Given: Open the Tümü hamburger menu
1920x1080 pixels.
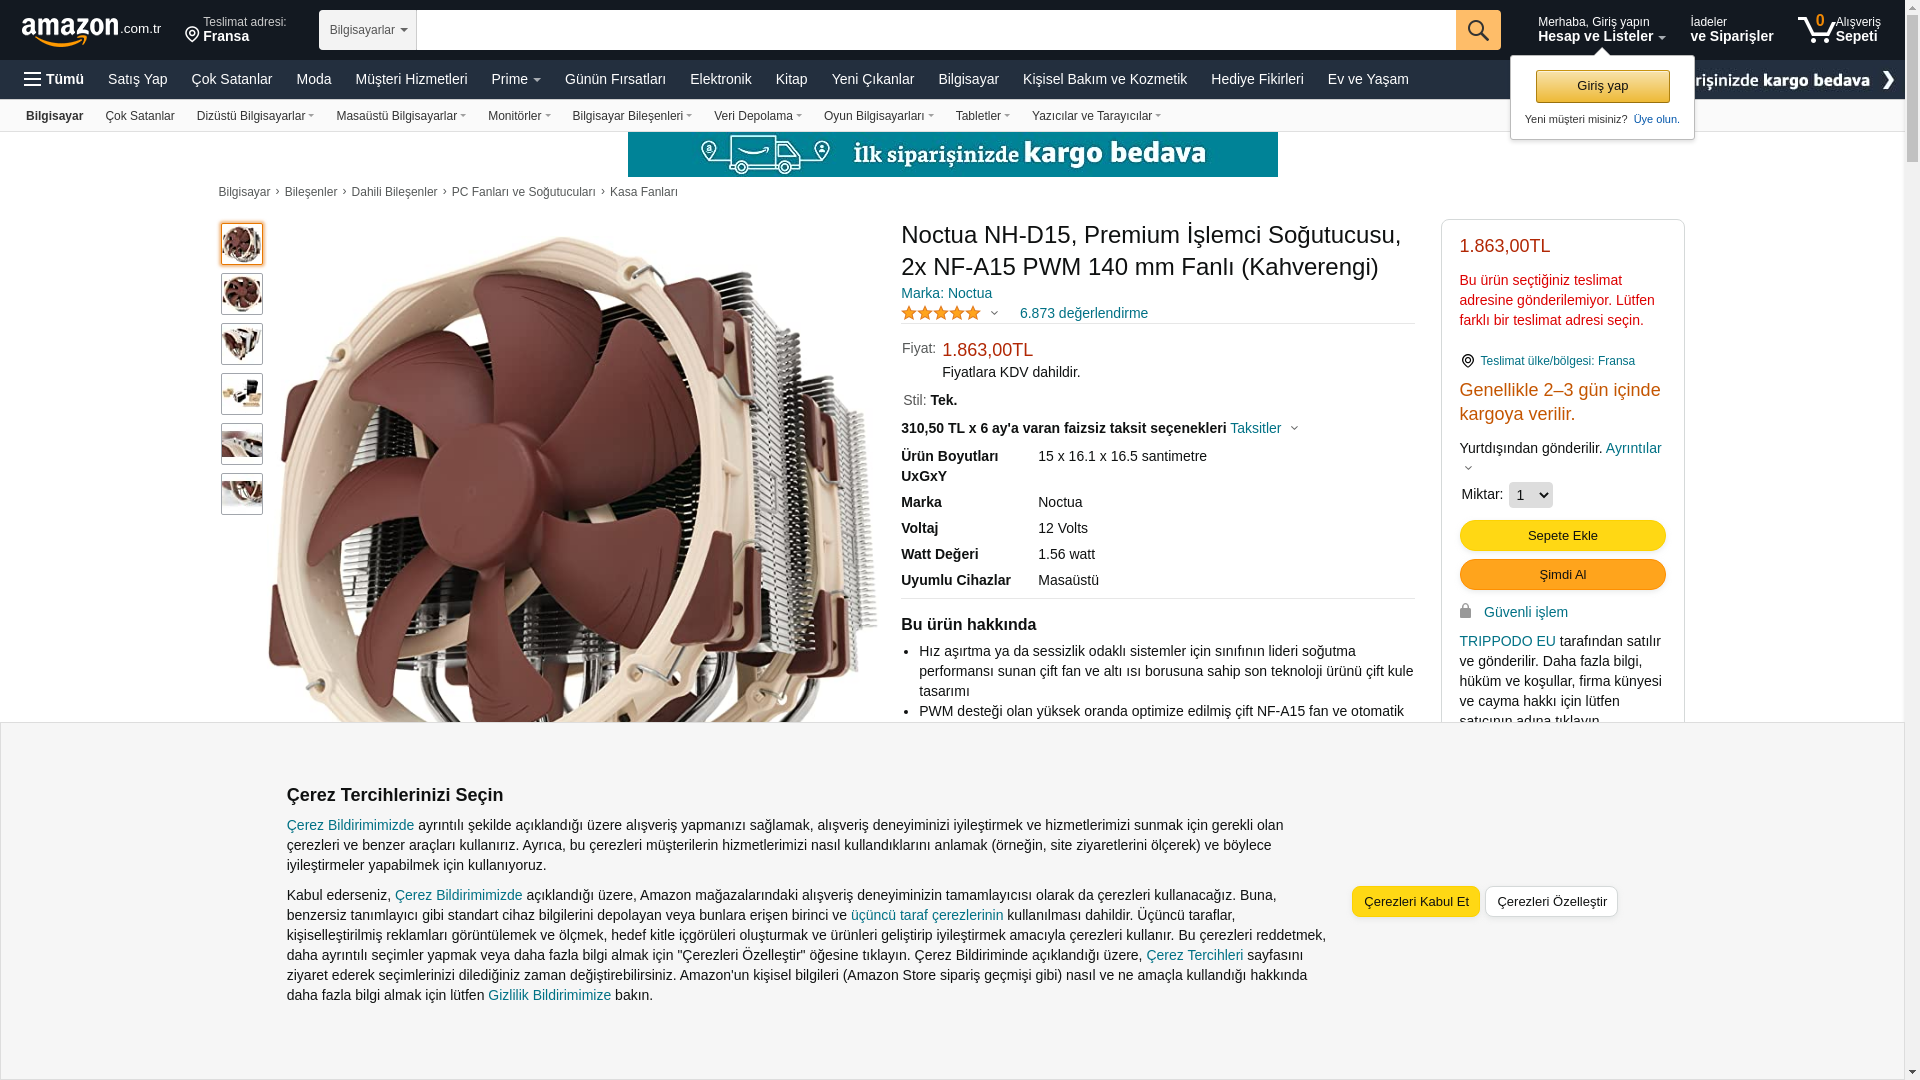Looking at the screenshot, I should [54, 79].
